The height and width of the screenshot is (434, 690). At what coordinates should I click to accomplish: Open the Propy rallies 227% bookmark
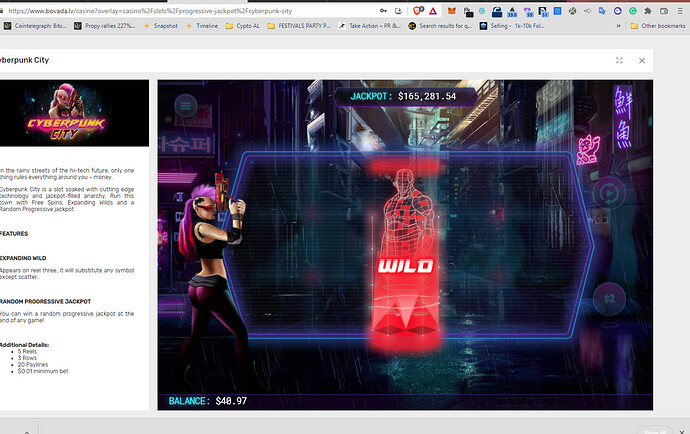(105, 26)
